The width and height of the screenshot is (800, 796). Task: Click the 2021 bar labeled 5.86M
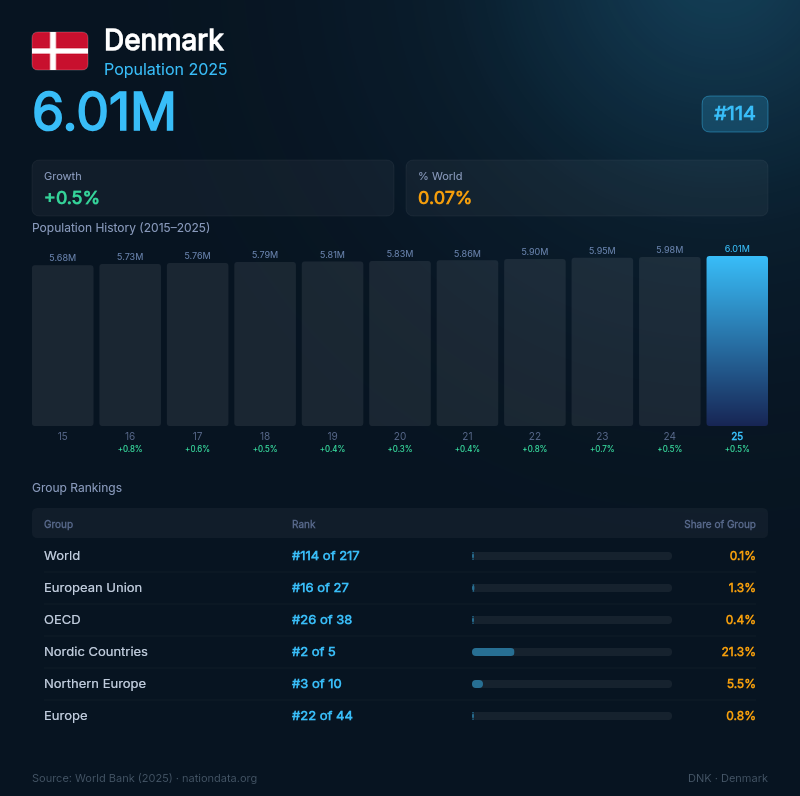(x=467, y=343)
